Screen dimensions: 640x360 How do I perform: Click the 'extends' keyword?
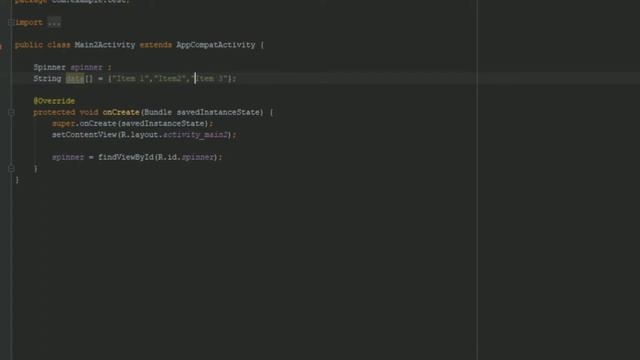156,45
